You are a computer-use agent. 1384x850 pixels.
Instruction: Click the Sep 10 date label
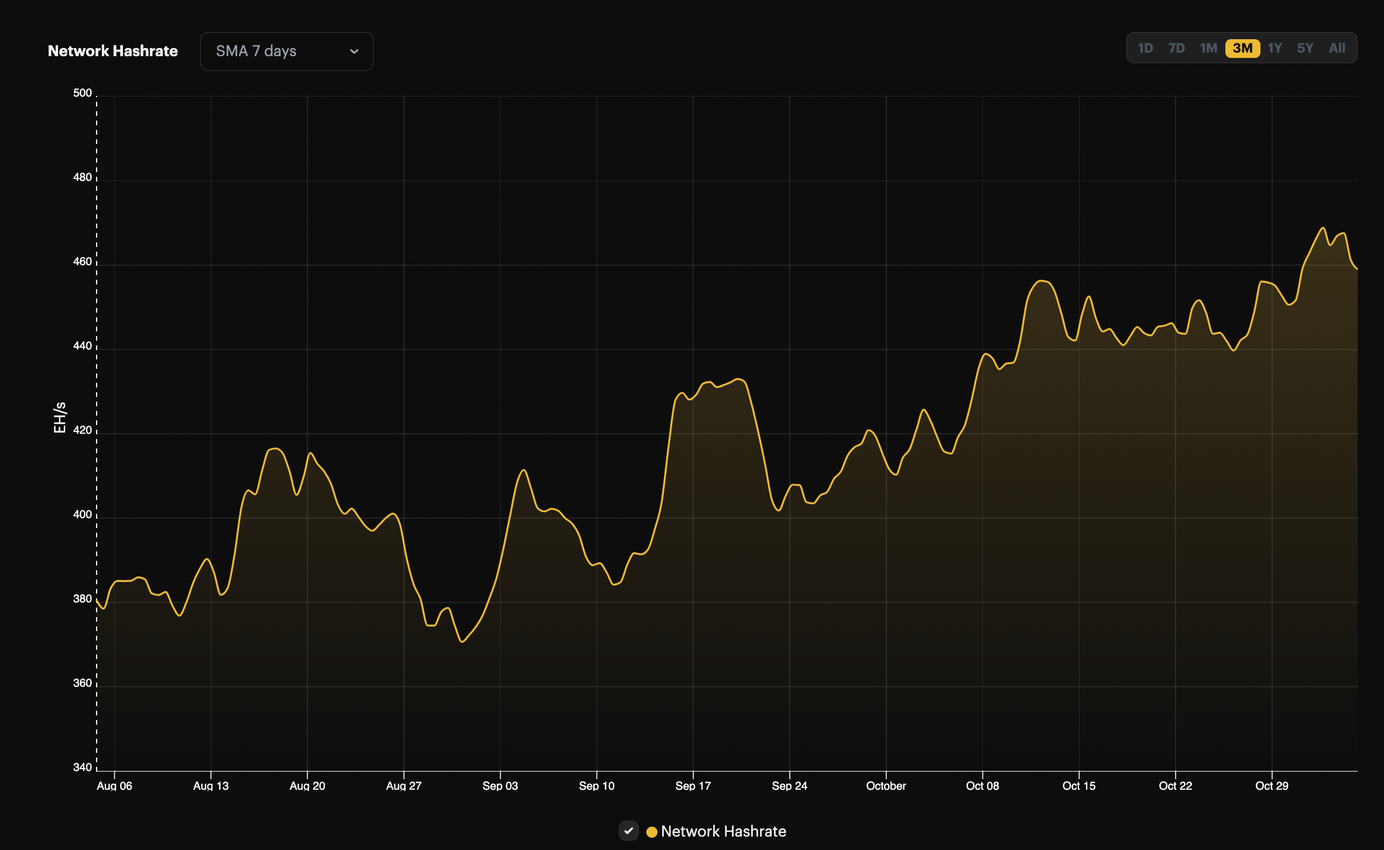point(597,786)
